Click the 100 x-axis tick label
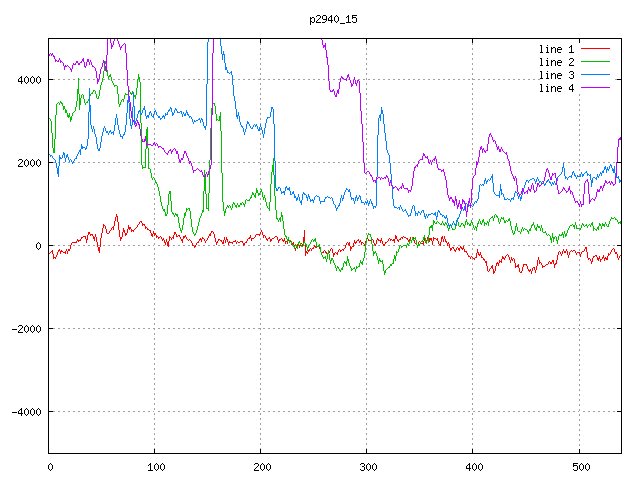 coord(155,466)
